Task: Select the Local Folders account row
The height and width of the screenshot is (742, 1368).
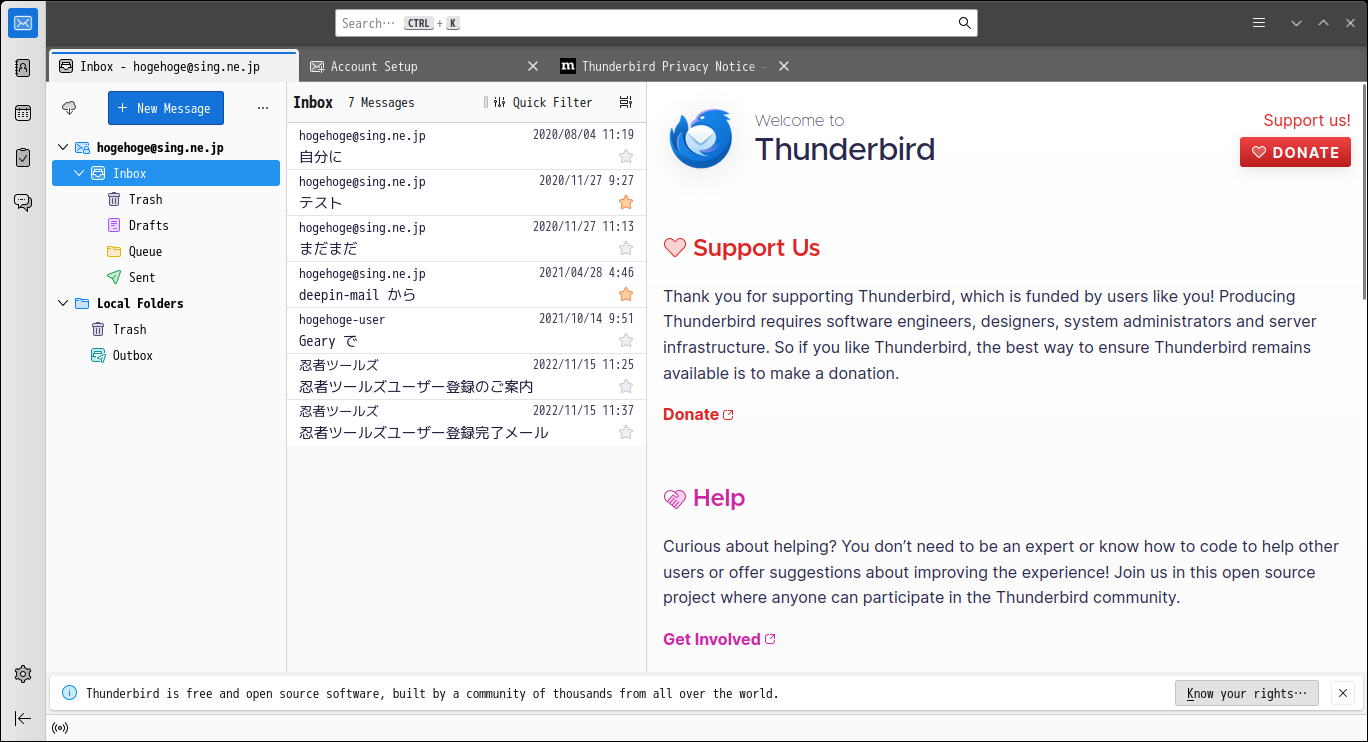Action: (x=166, y=303)
